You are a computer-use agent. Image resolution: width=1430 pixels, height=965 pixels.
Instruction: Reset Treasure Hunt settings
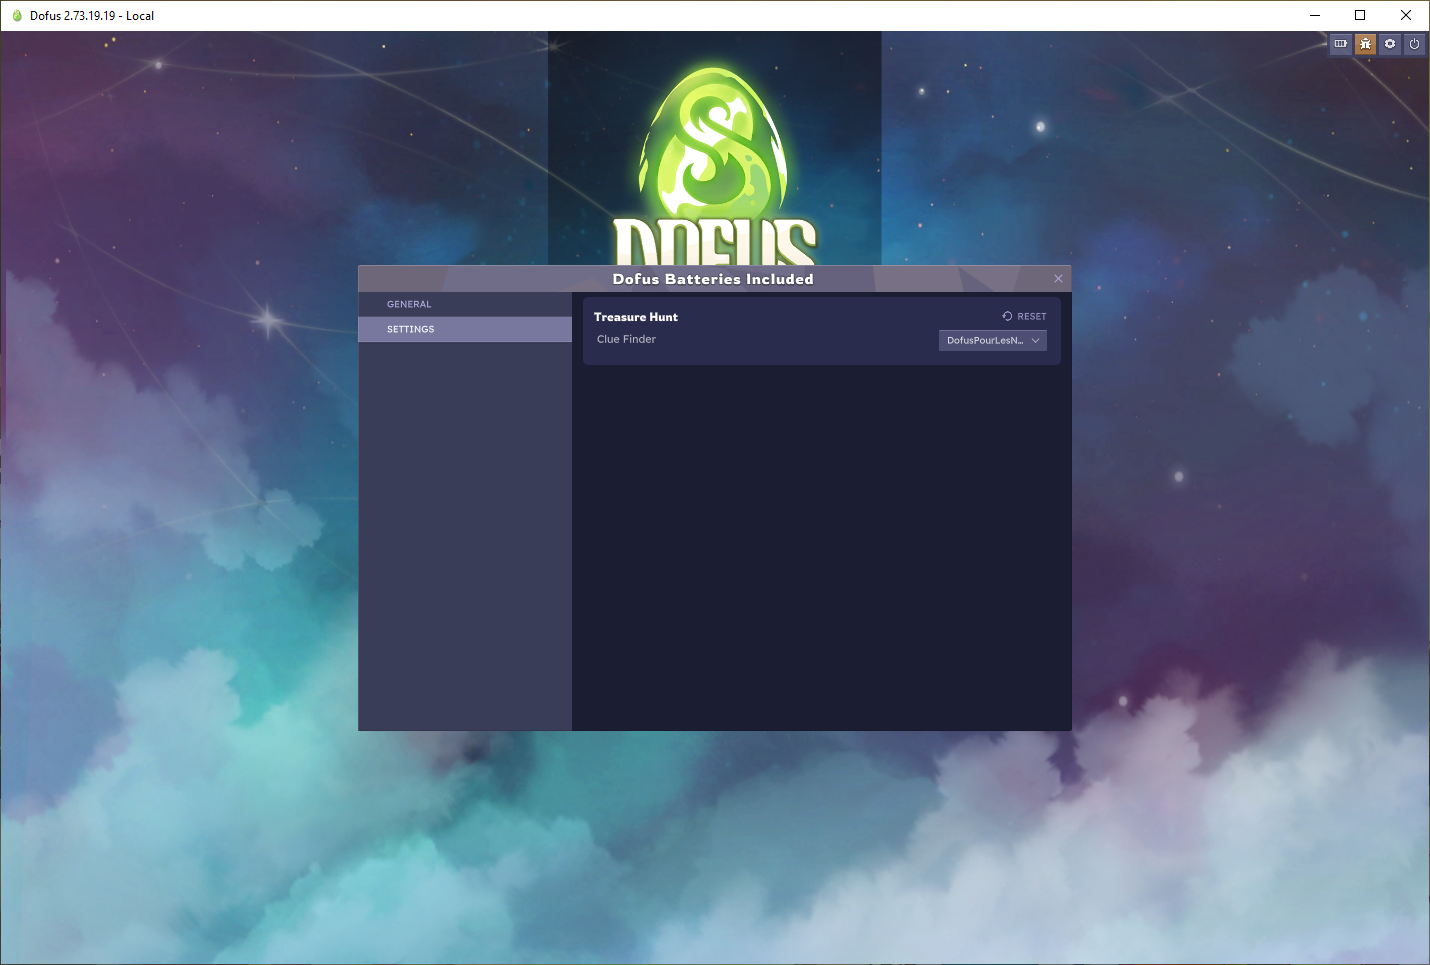pos(1024,316)
